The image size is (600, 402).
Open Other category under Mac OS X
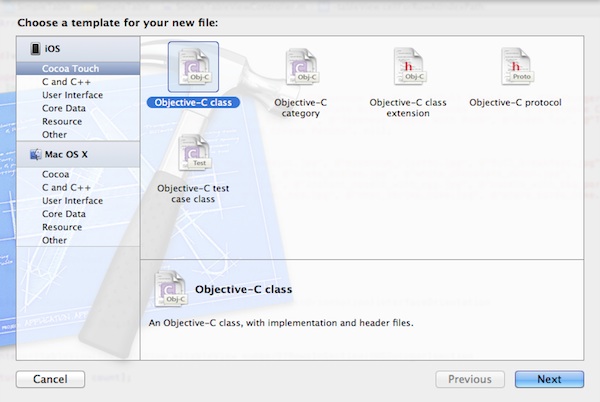pos(55,240)
